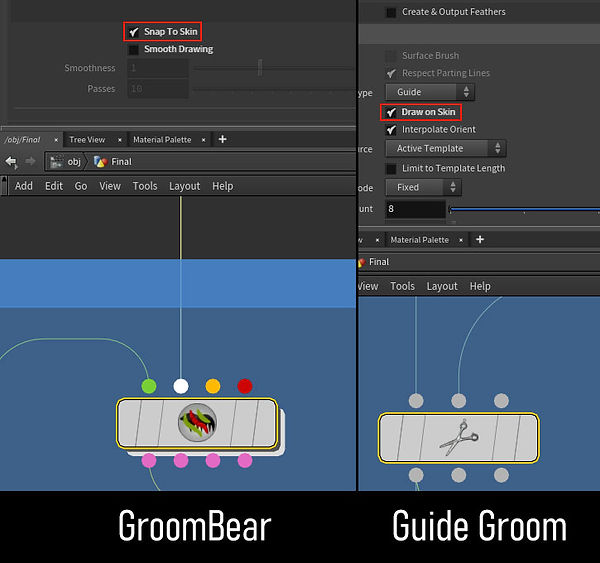
Task: Click the Final path segment in left panel
Action: pyautogui.click(x=121, y=162)
